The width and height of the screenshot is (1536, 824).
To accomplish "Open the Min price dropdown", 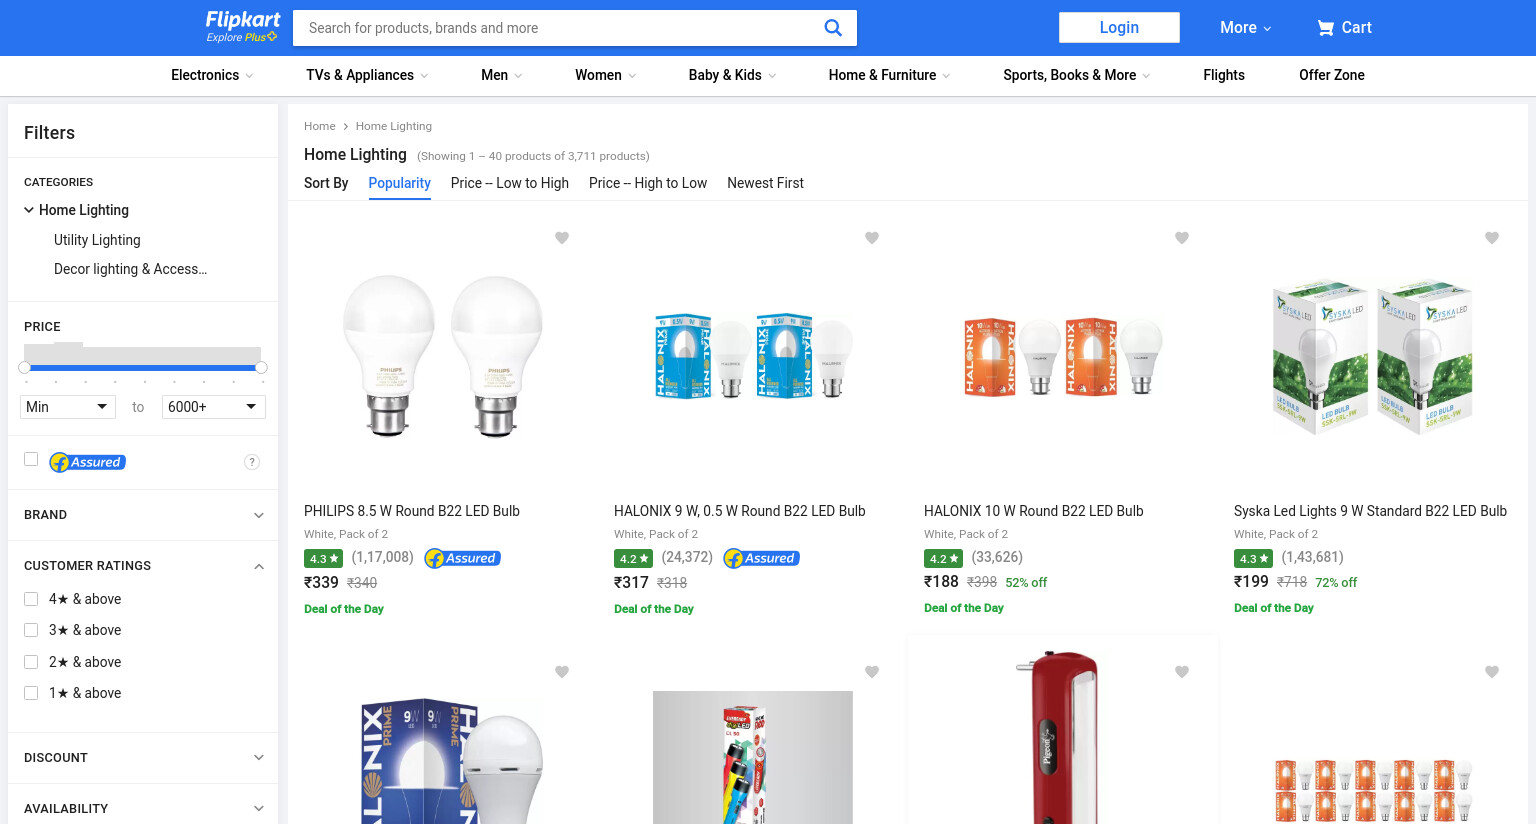I will coord(67,407).
